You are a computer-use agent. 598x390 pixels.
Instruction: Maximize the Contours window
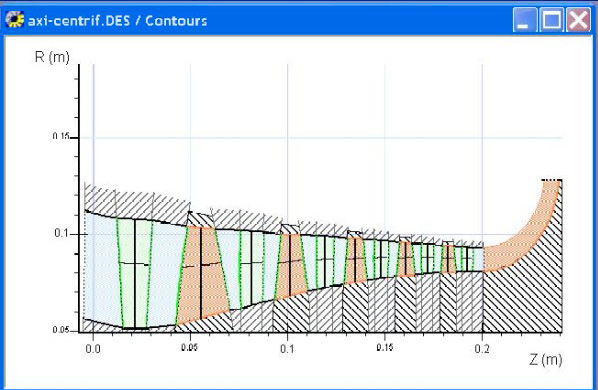tap(551, 20)
